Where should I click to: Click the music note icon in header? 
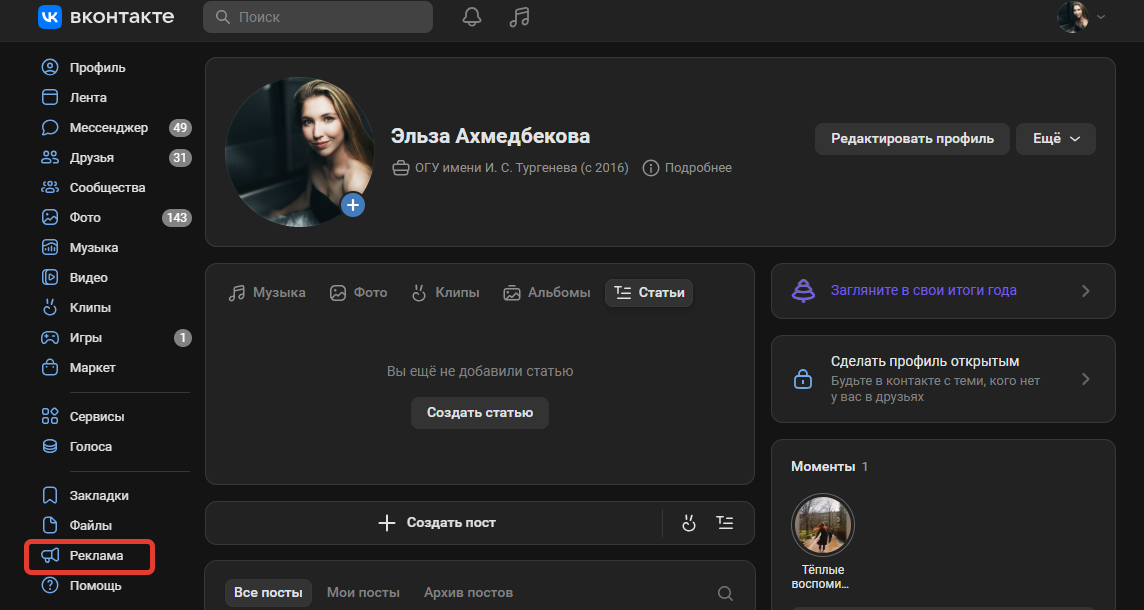(518, 17)
